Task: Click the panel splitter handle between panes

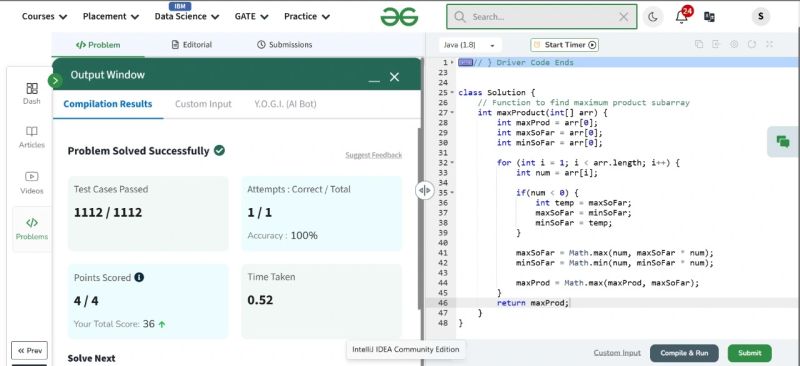Action: [x=424, y=190]
